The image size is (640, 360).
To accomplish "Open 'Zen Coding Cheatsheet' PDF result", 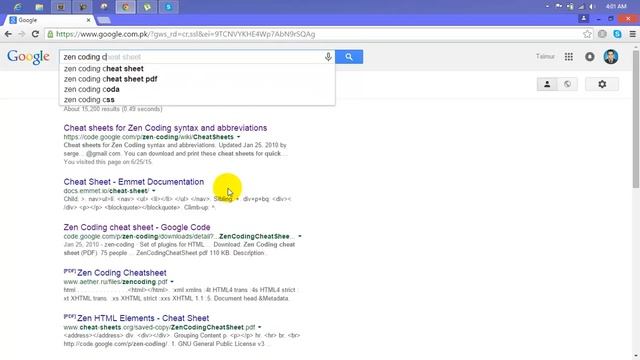I will pos(122,273).
